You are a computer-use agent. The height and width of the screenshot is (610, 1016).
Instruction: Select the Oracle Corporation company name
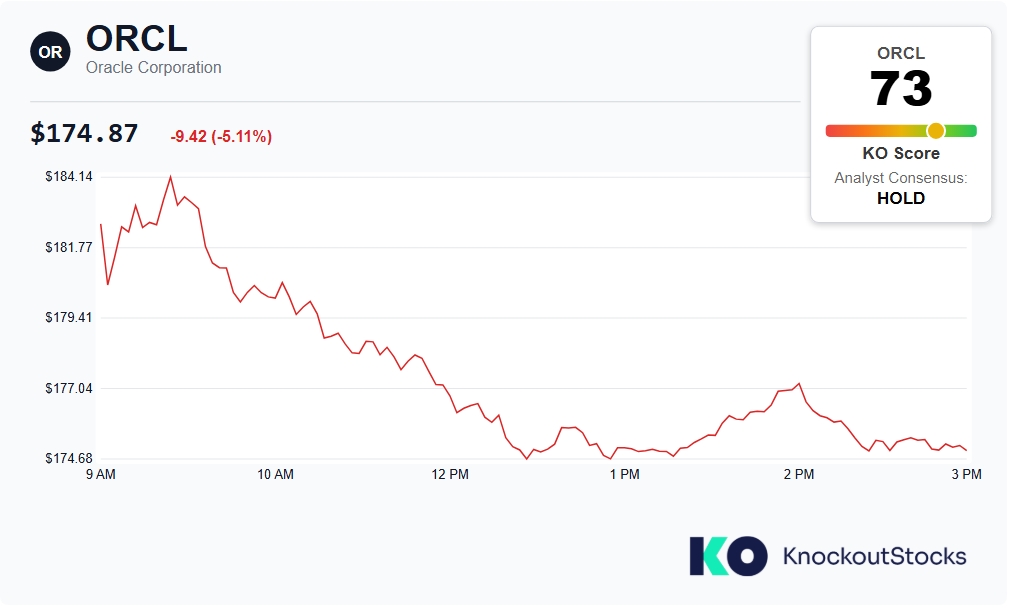coord(154,67)
